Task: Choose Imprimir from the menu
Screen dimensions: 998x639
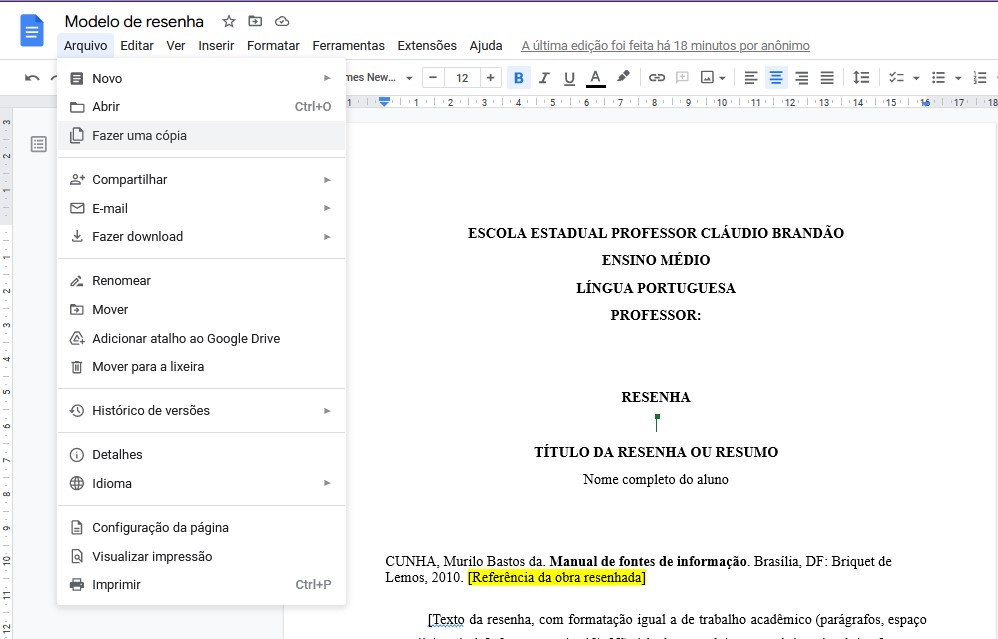Action: pyautogui.click(x=201, y=584)
